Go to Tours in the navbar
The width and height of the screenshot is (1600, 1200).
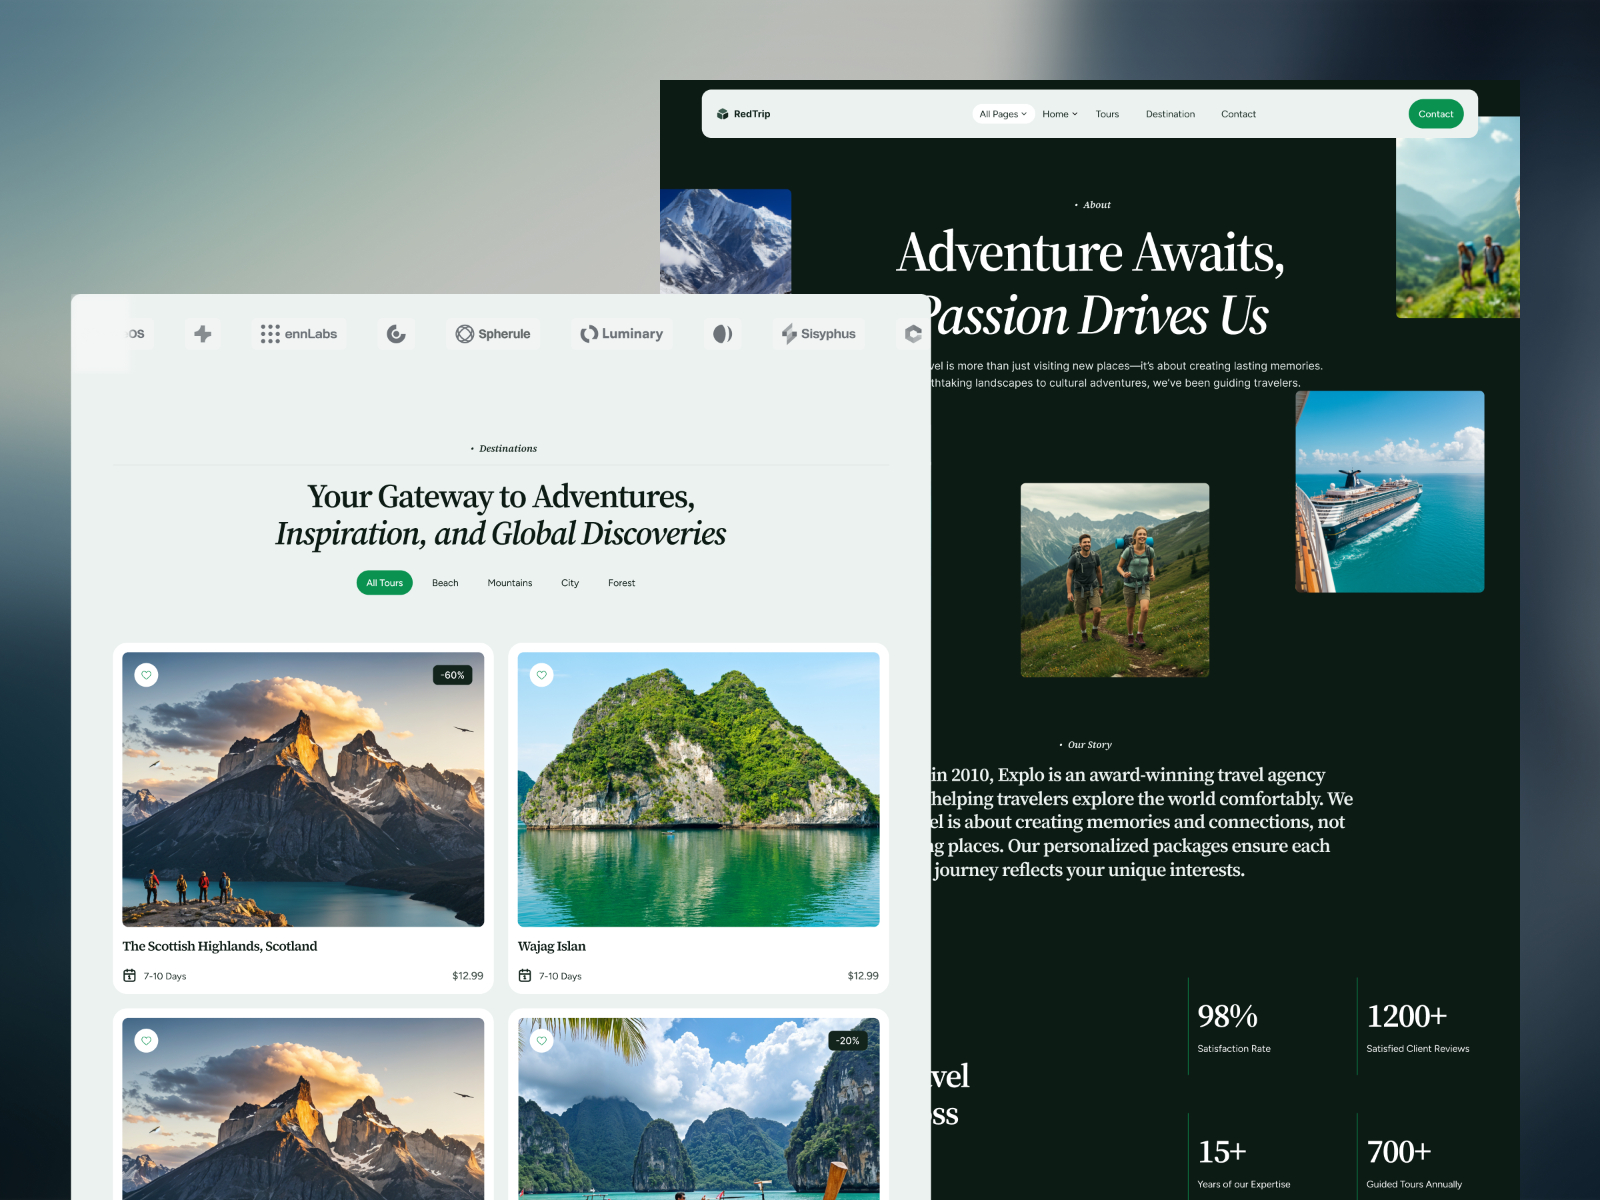pyautogui.click(x=1107, y=114)
